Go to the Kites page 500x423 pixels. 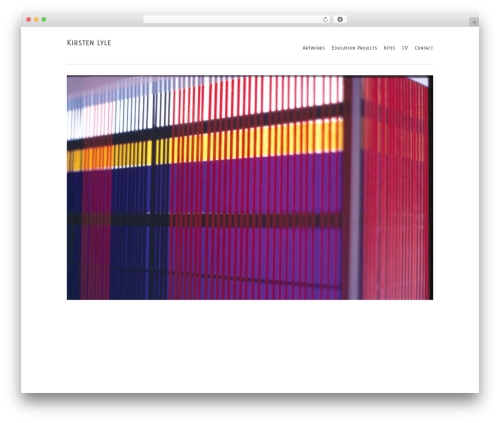tap(389, 48)
